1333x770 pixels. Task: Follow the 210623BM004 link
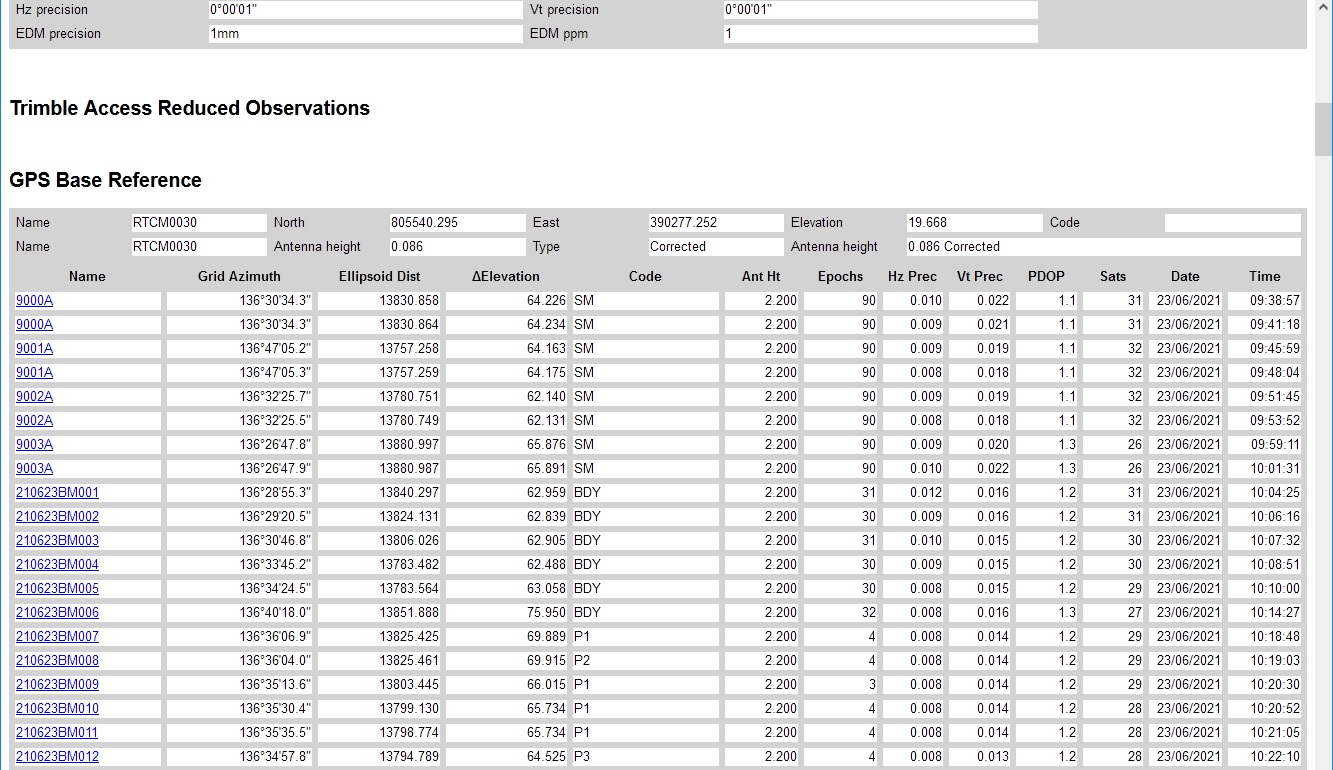(x=57, y=565)
